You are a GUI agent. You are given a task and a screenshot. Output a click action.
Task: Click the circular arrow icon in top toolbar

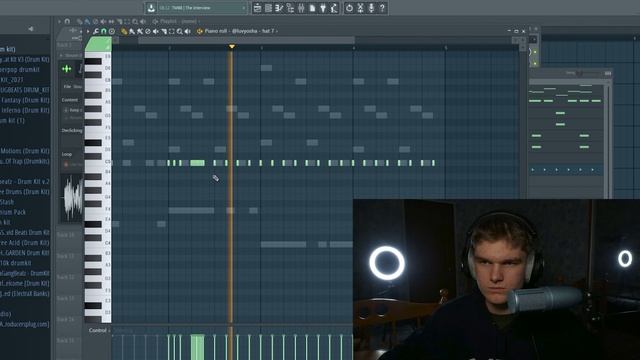[x=349, y=8]
